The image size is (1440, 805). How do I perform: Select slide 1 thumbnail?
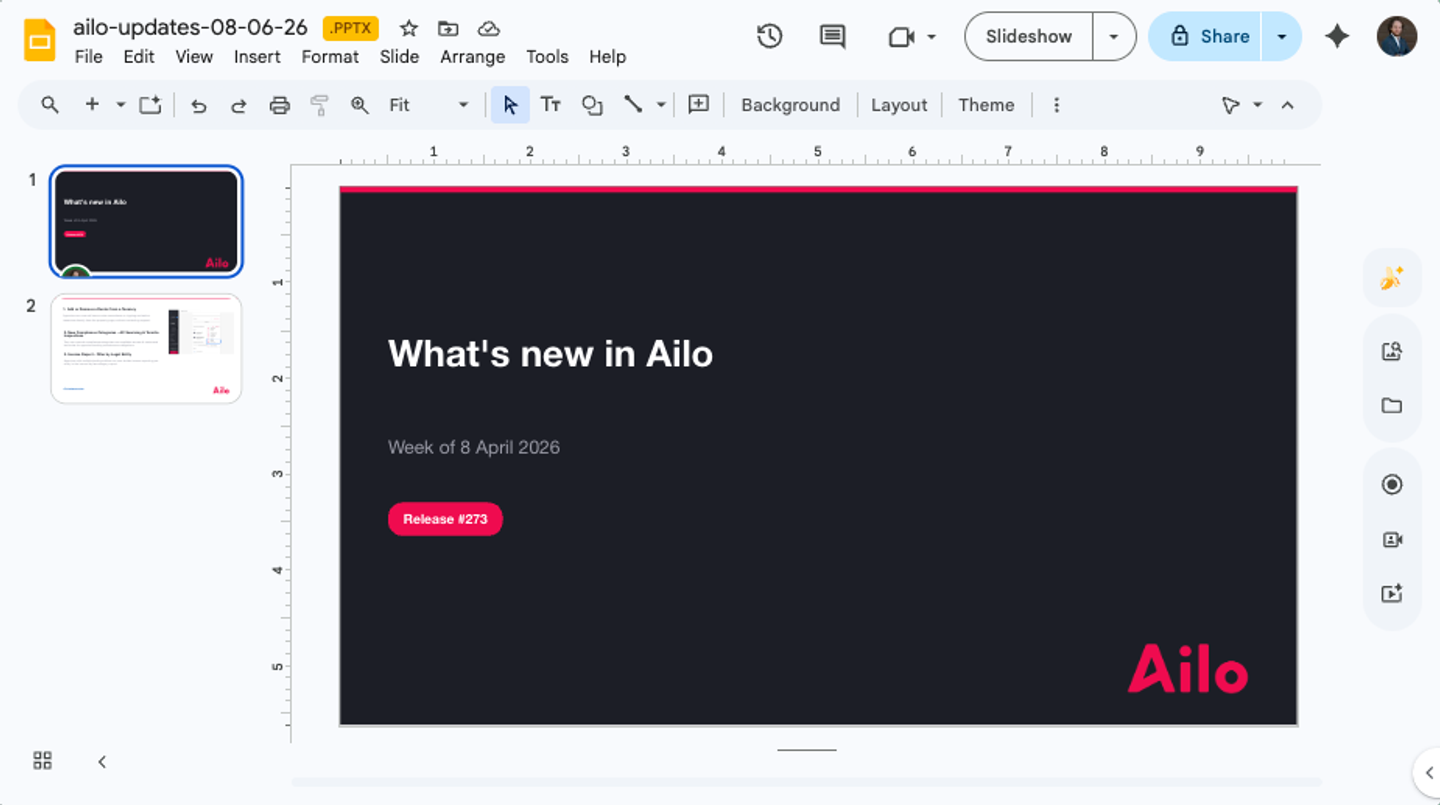pos(146,221)
